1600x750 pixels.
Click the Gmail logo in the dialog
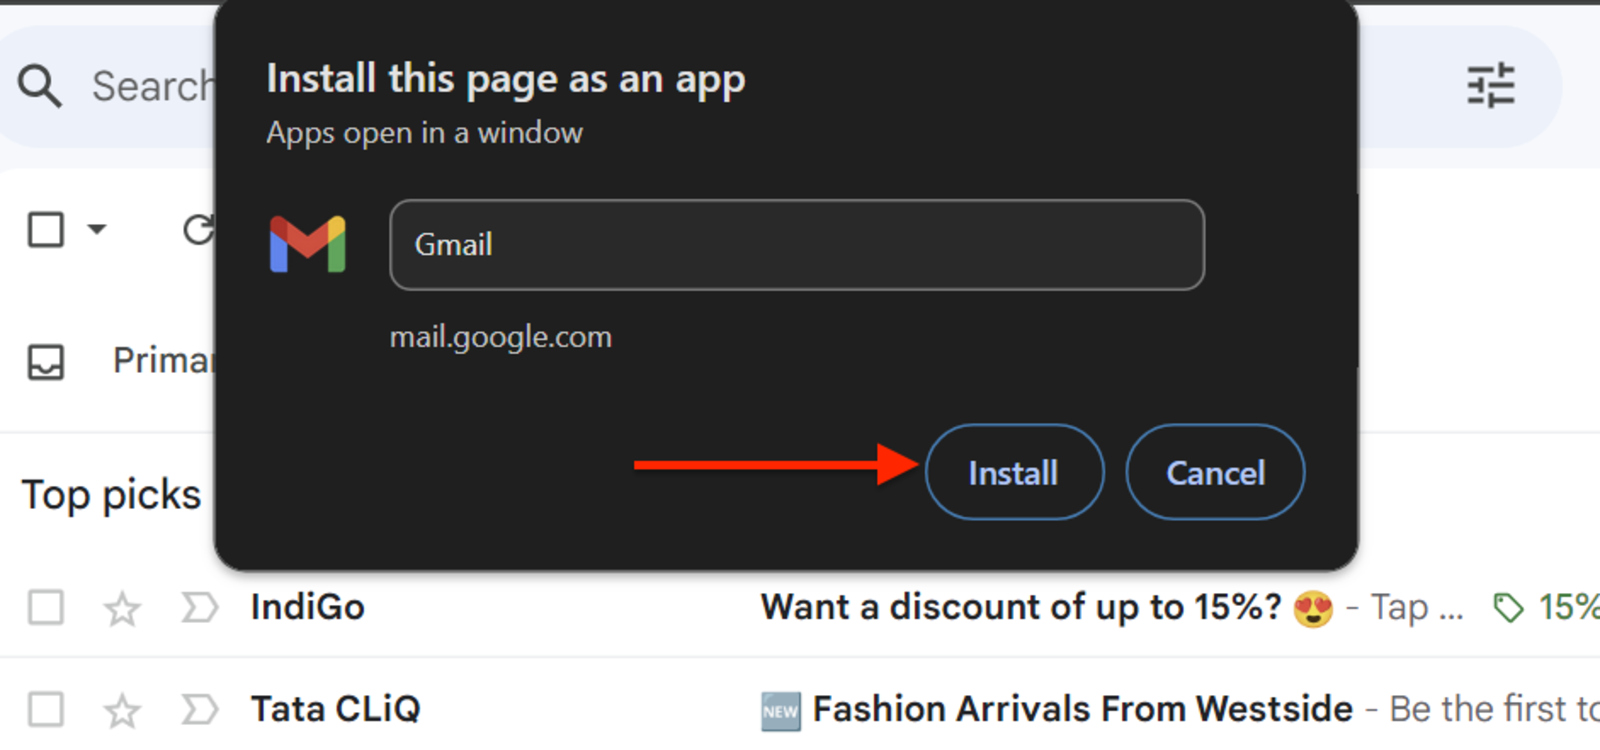[307, 245]
